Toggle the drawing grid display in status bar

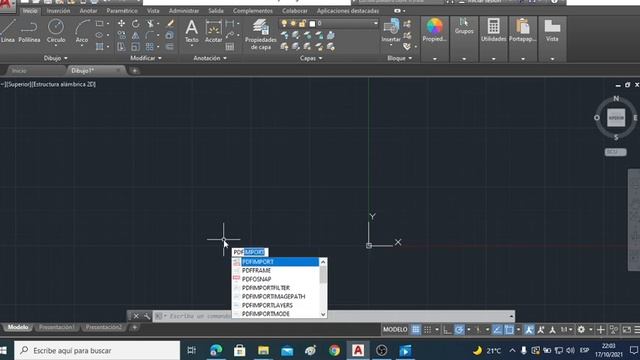416,329
